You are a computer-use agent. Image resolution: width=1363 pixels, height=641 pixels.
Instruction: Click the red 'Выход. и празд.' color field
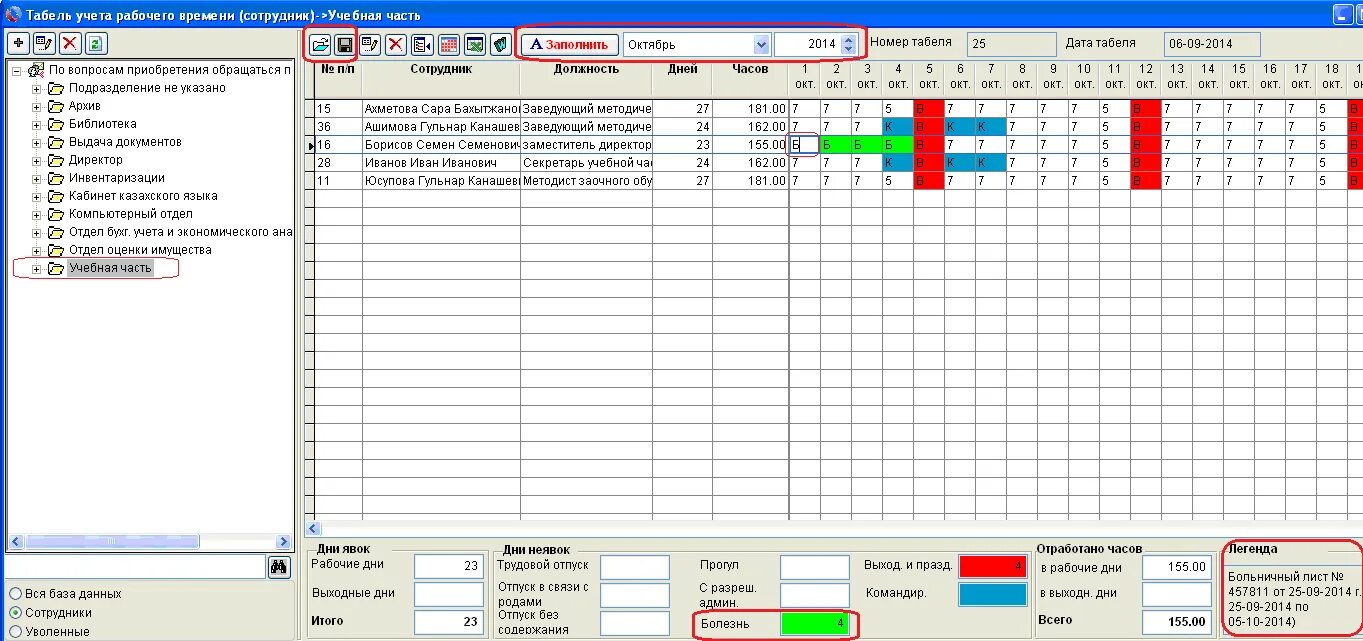coord(993,567)
